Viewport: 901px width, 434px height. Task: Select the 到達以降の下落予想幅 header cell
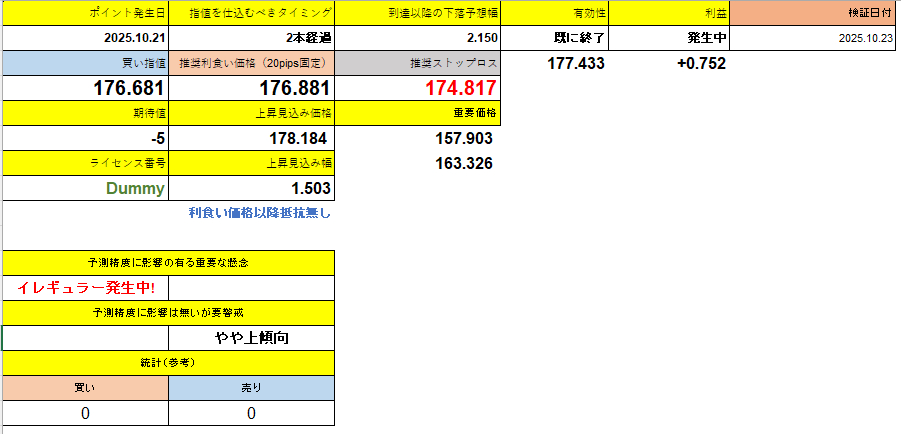pyautogui.click(x=418, y=13)
